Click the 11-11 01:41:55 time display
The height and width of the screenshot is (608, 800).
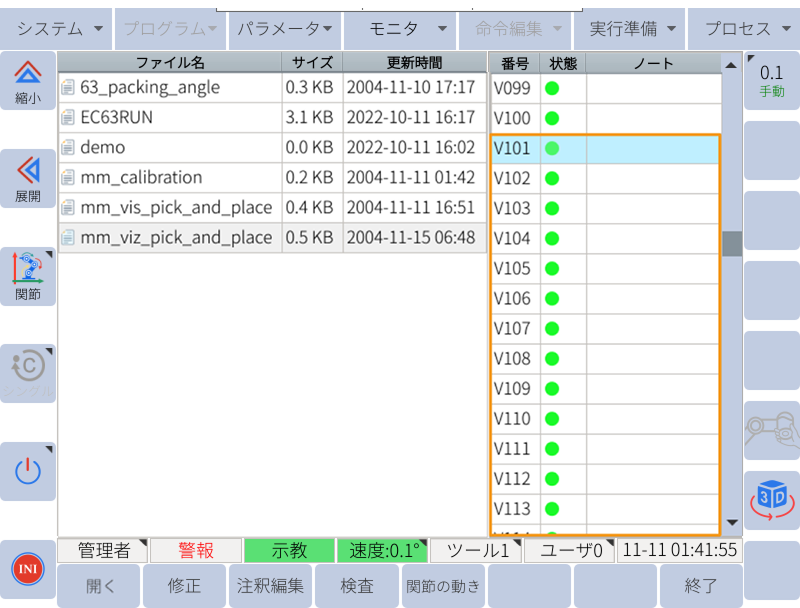pos(680,551)
